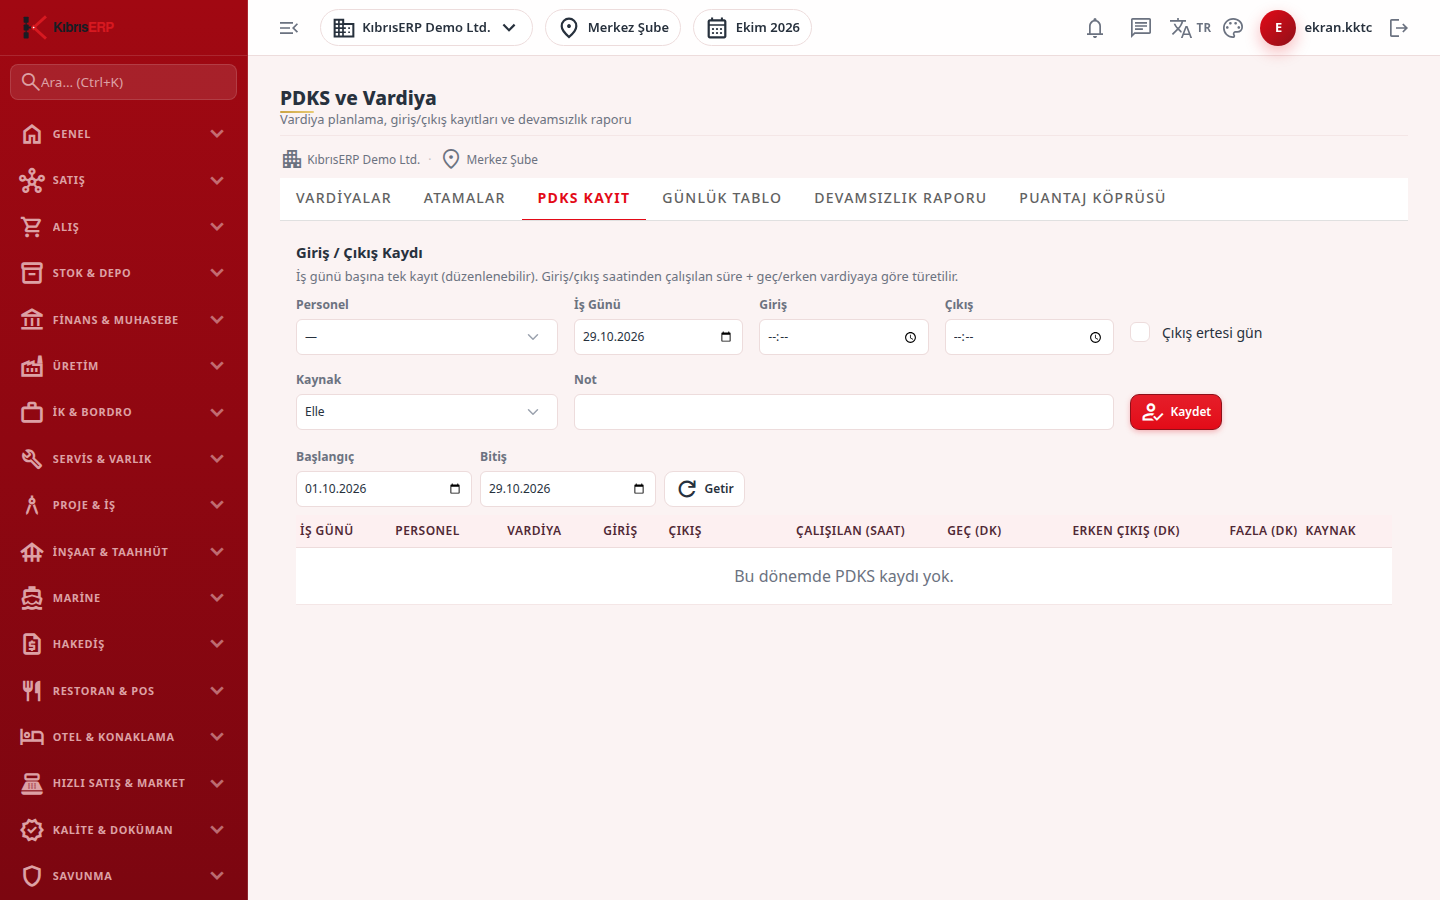Open the messages chat icon
Image resolution: width=1440 pixels, height=900 pixels.
(1141, 28)
